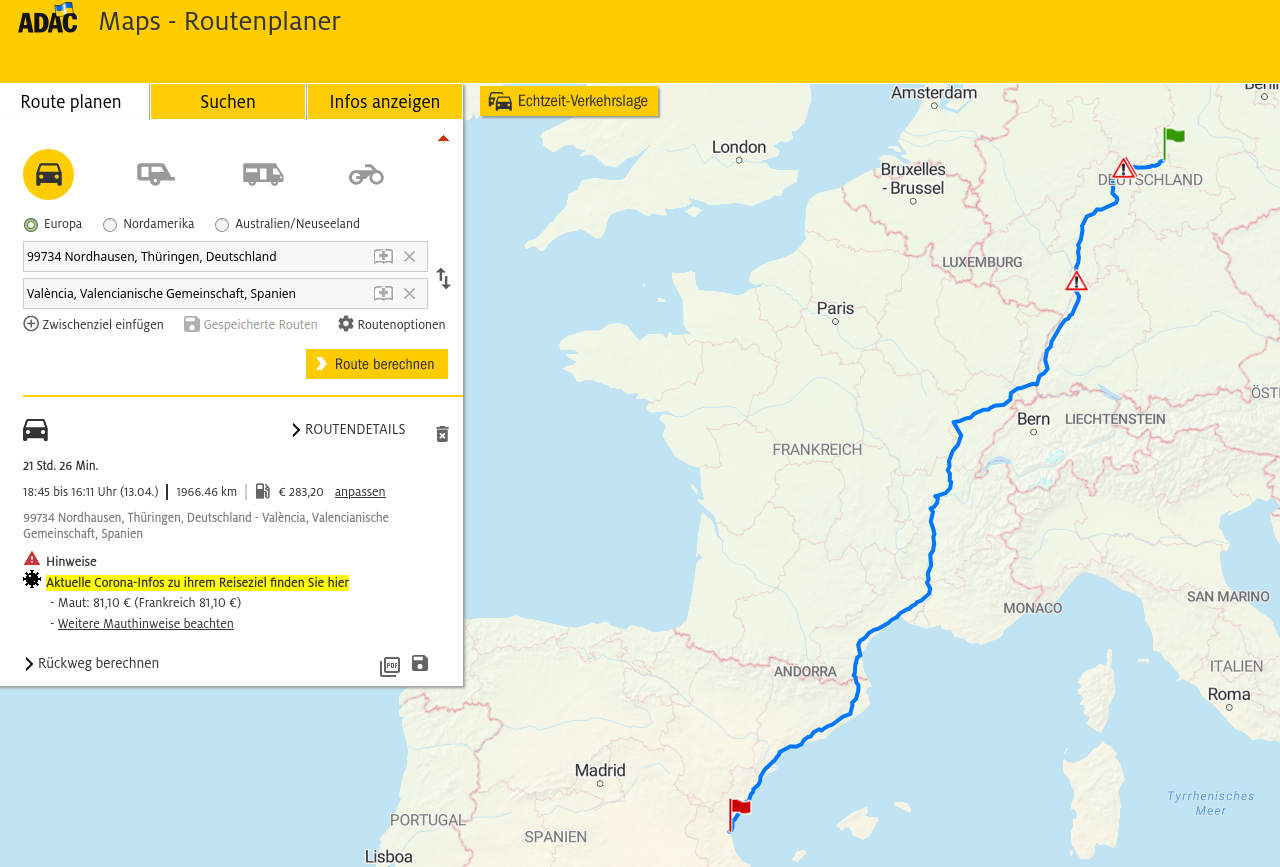Open the Infos anzeigen tab

[385, 102]
